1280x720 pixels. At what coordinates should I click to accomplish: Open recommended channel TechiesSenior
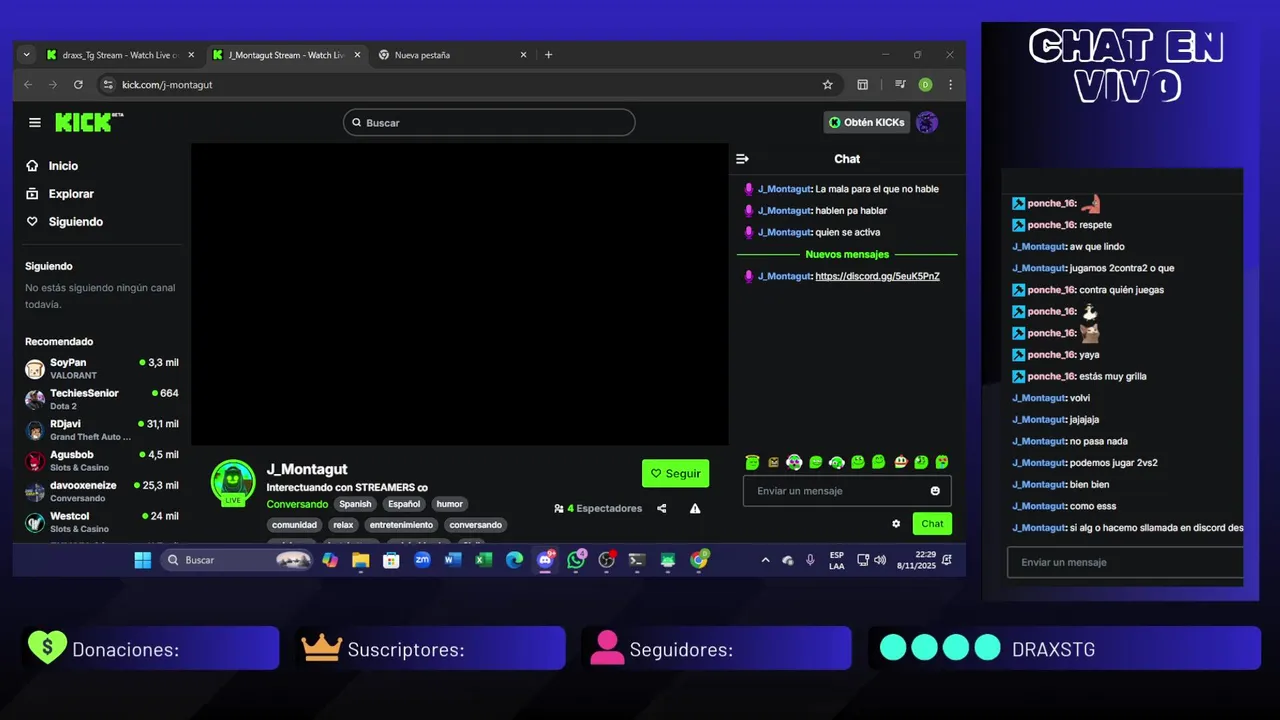tap(102, 399)
